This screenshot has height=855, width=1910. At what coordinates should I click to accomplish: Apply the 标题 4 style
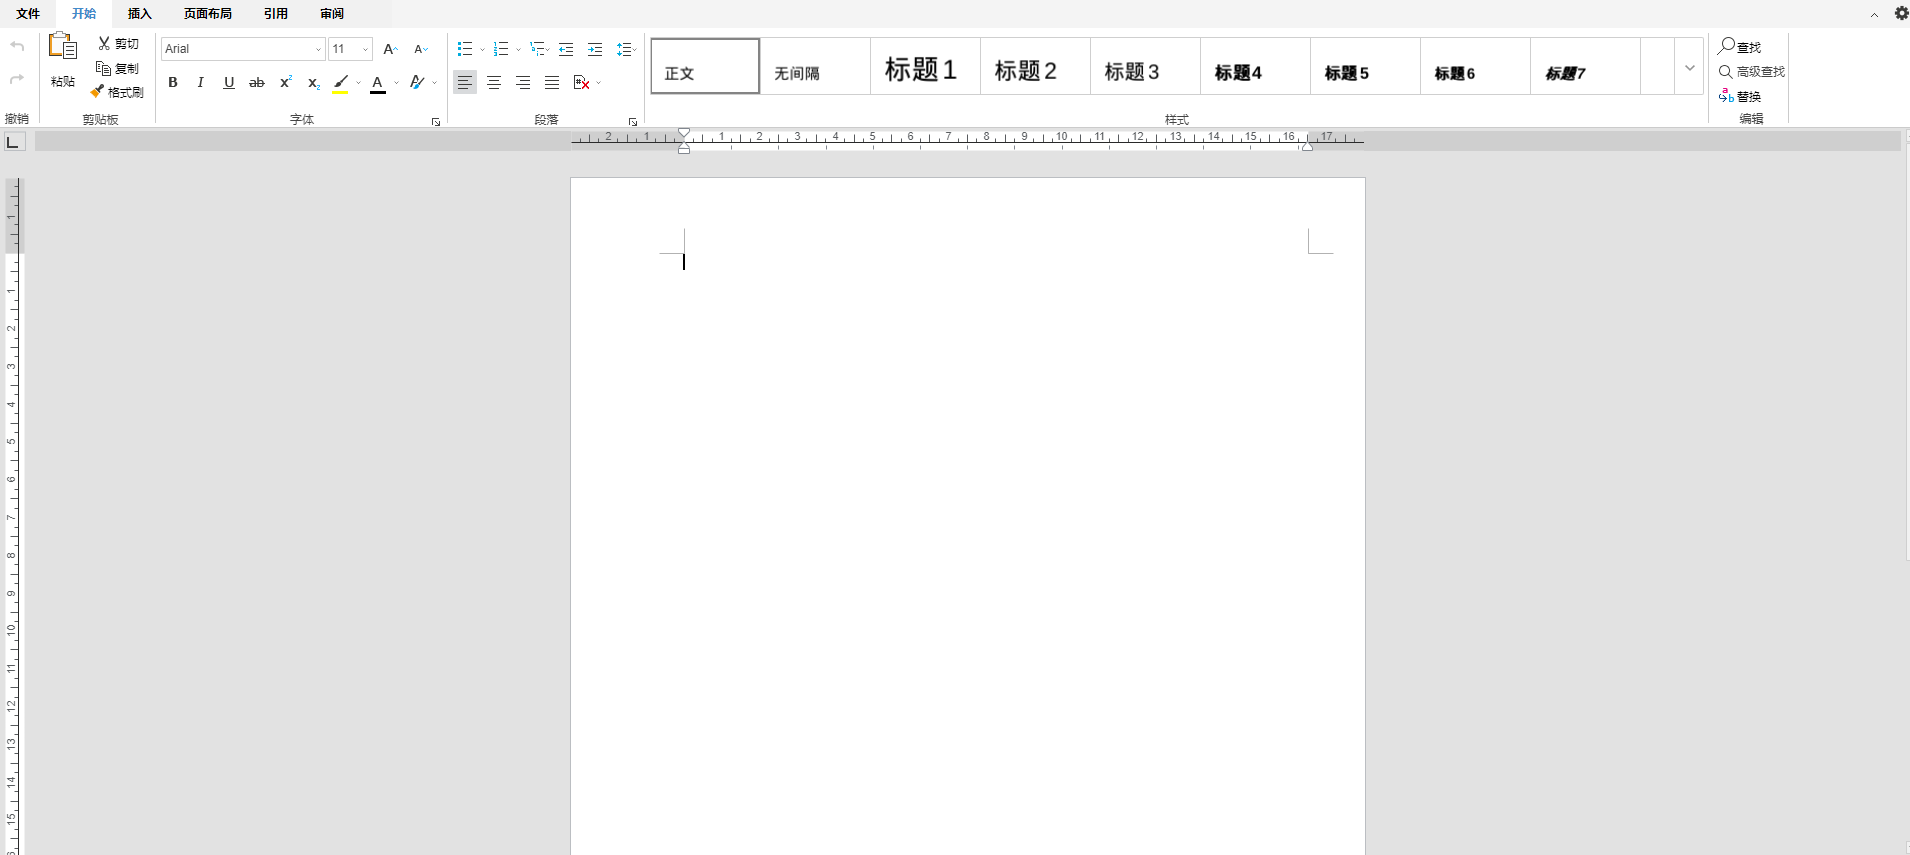click(x=1255, y=66)
